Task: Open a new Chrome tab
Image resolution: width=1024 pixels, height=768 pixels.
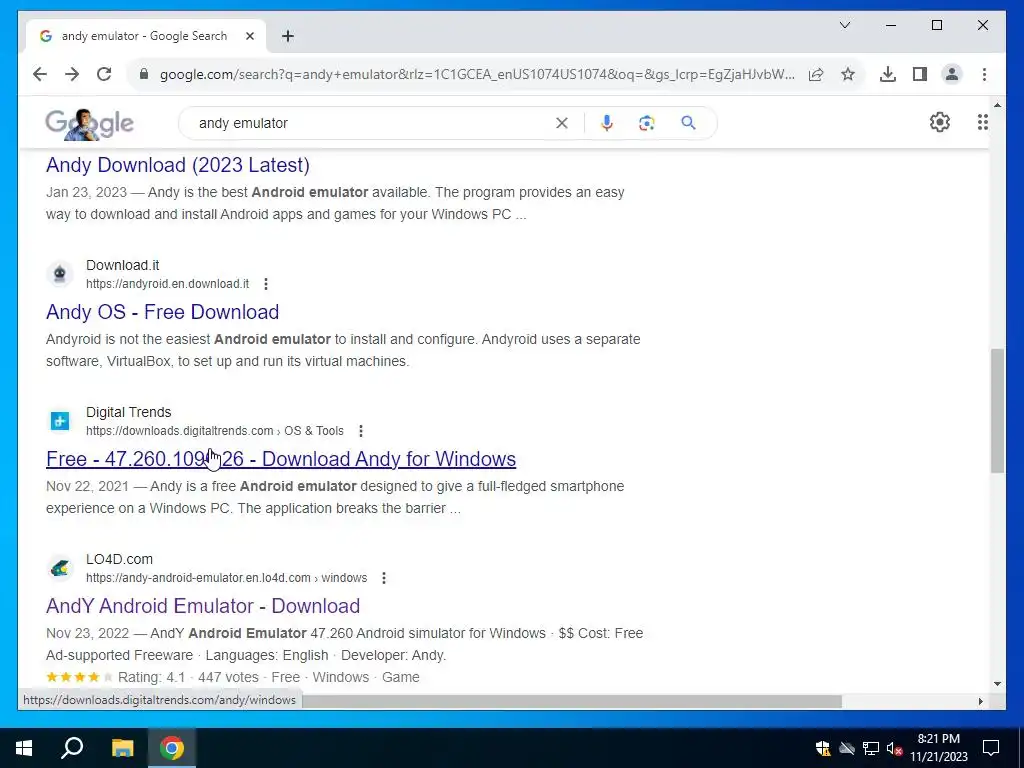Action: pos(288,36)
